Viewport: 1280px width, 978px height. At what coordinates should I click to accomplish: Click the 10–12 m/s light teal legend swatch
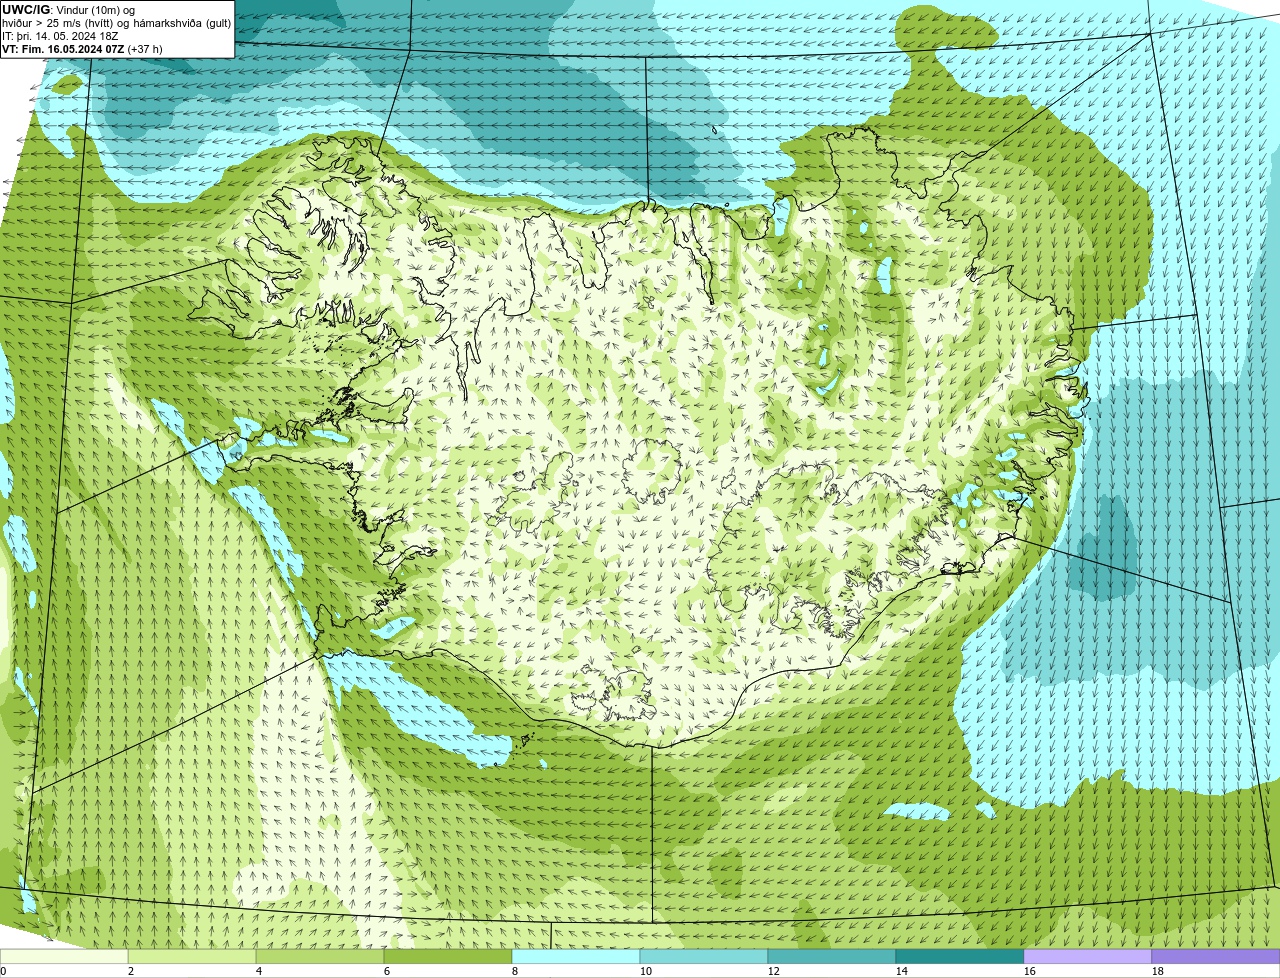click(x=704, y=956)
